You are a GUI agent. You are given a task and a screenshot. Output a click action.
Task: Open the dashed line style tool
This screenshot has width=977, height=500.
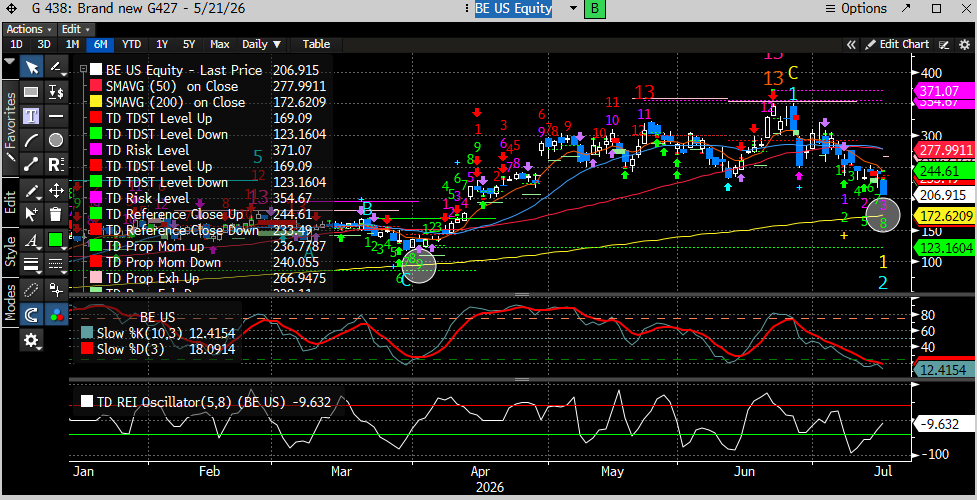(56, 264)
